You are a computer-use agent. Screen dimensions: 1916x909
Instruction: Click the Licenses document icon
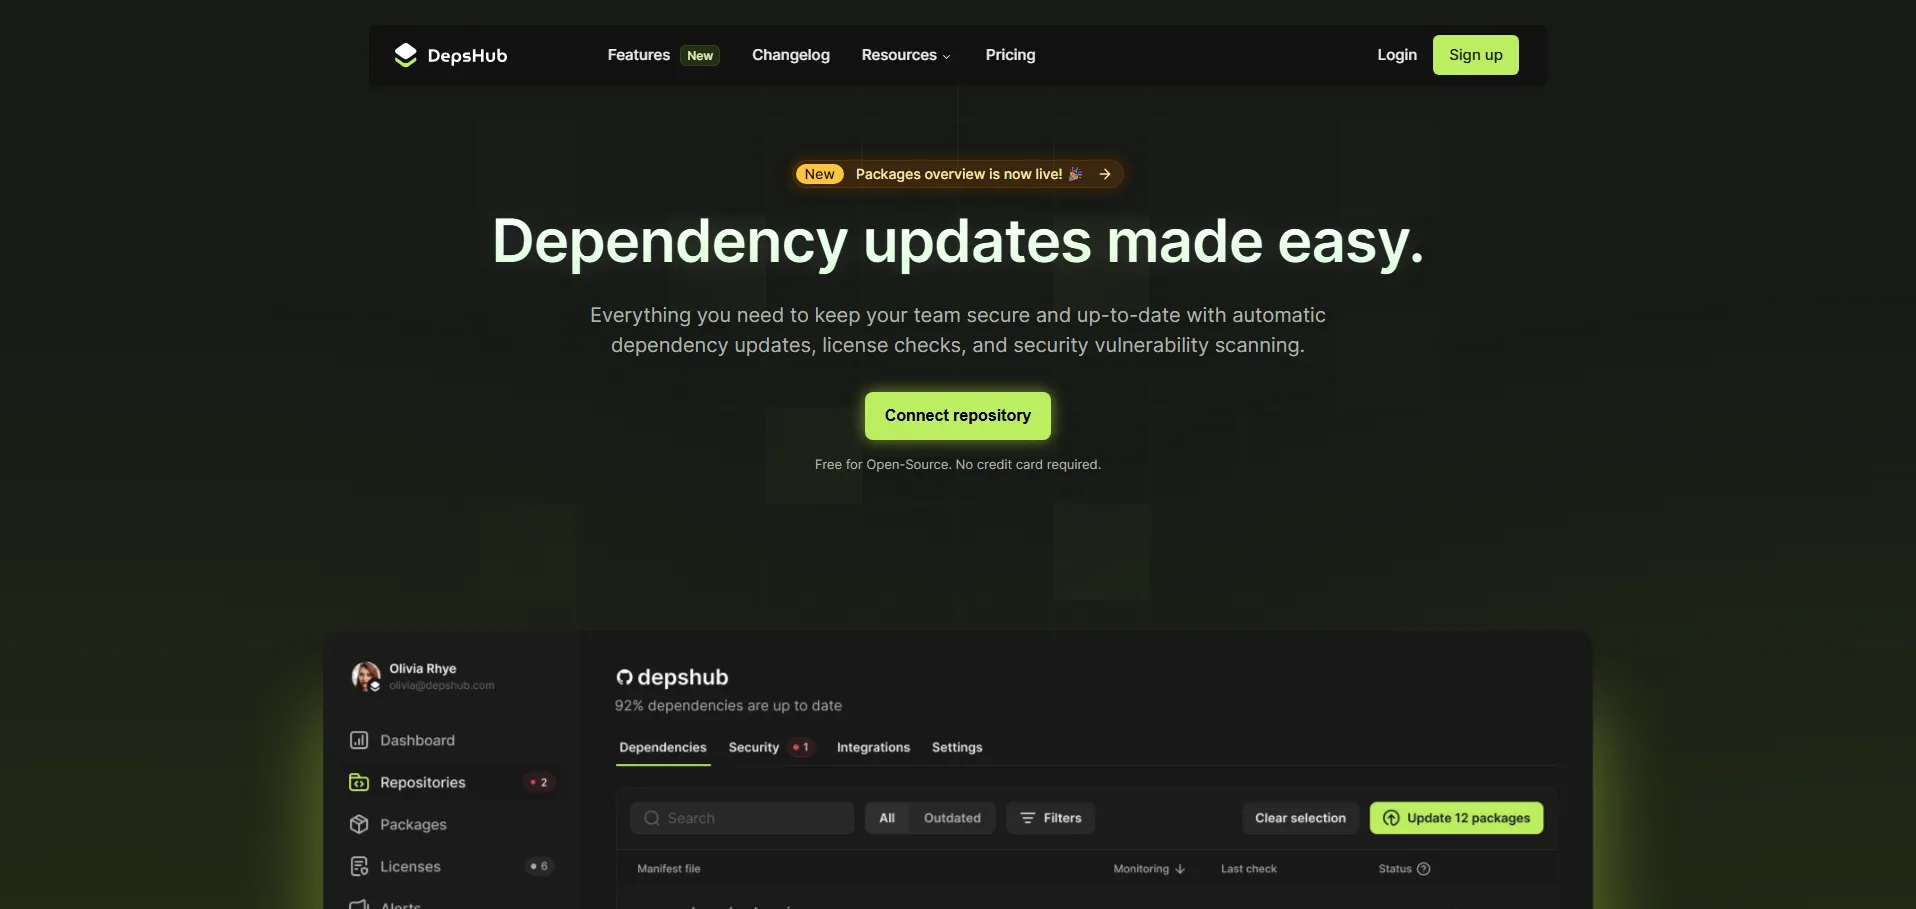point(359,866)
